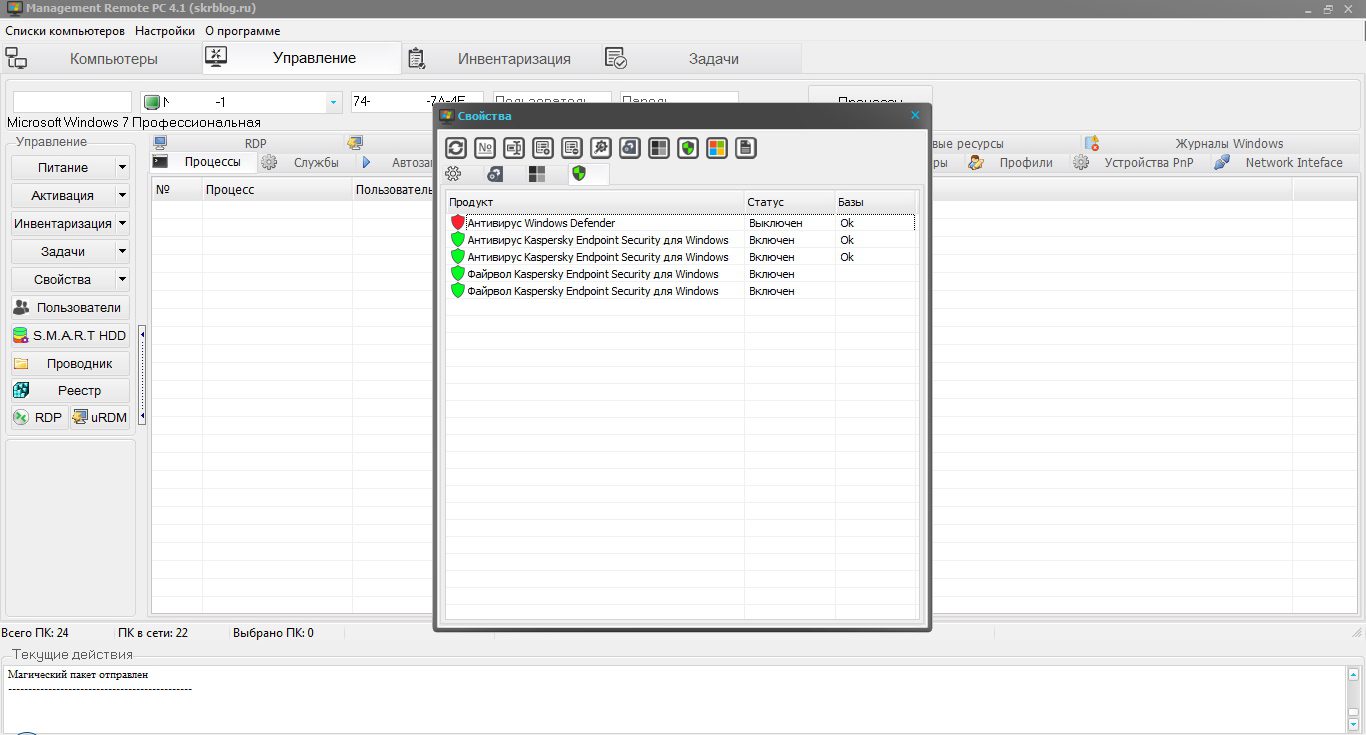The image size is (1366, 735).
Task: Switch to the disk tab in Свойства
Action: 495,174
